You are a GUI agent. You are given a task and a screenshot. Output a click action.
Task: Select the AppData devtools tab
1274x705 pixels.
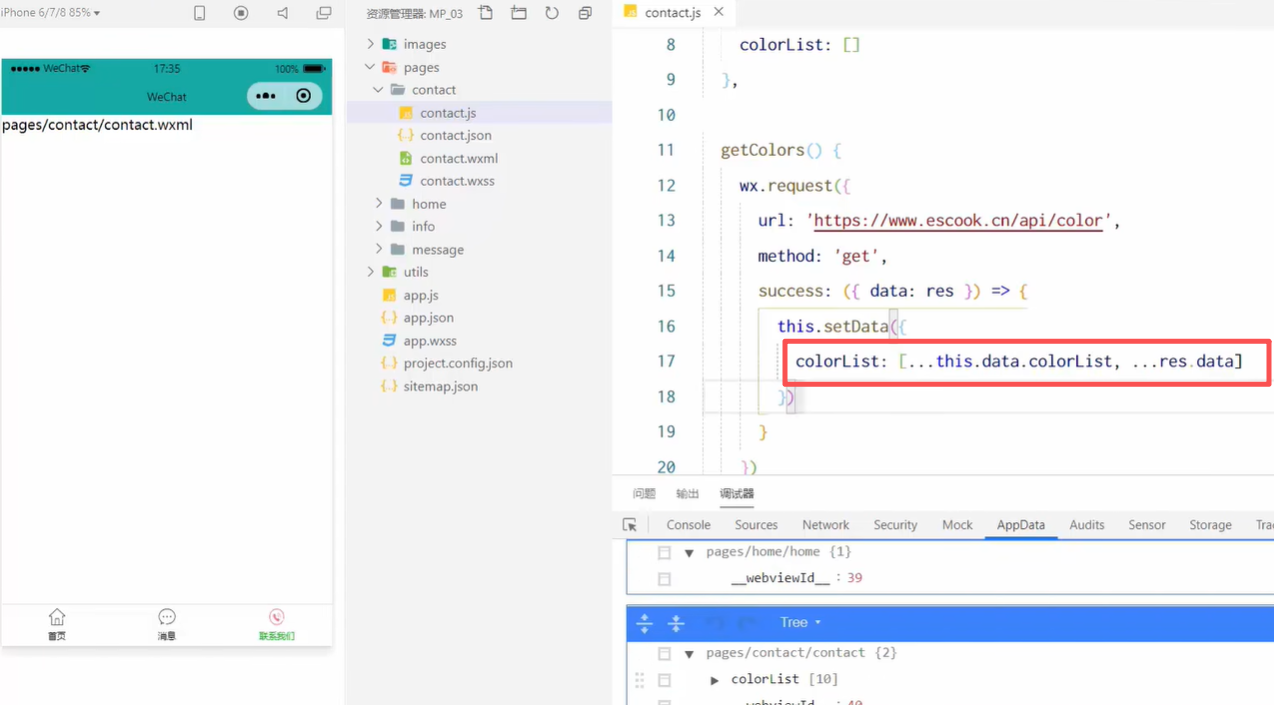1021,525
